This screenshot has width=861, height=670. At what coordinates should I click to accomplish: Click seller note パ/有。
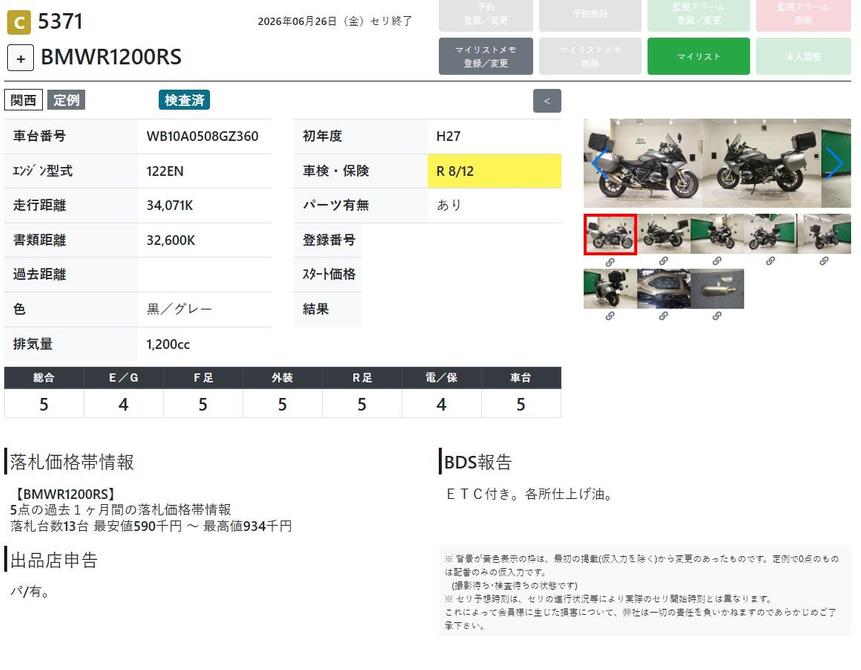[x=30, y=592]
